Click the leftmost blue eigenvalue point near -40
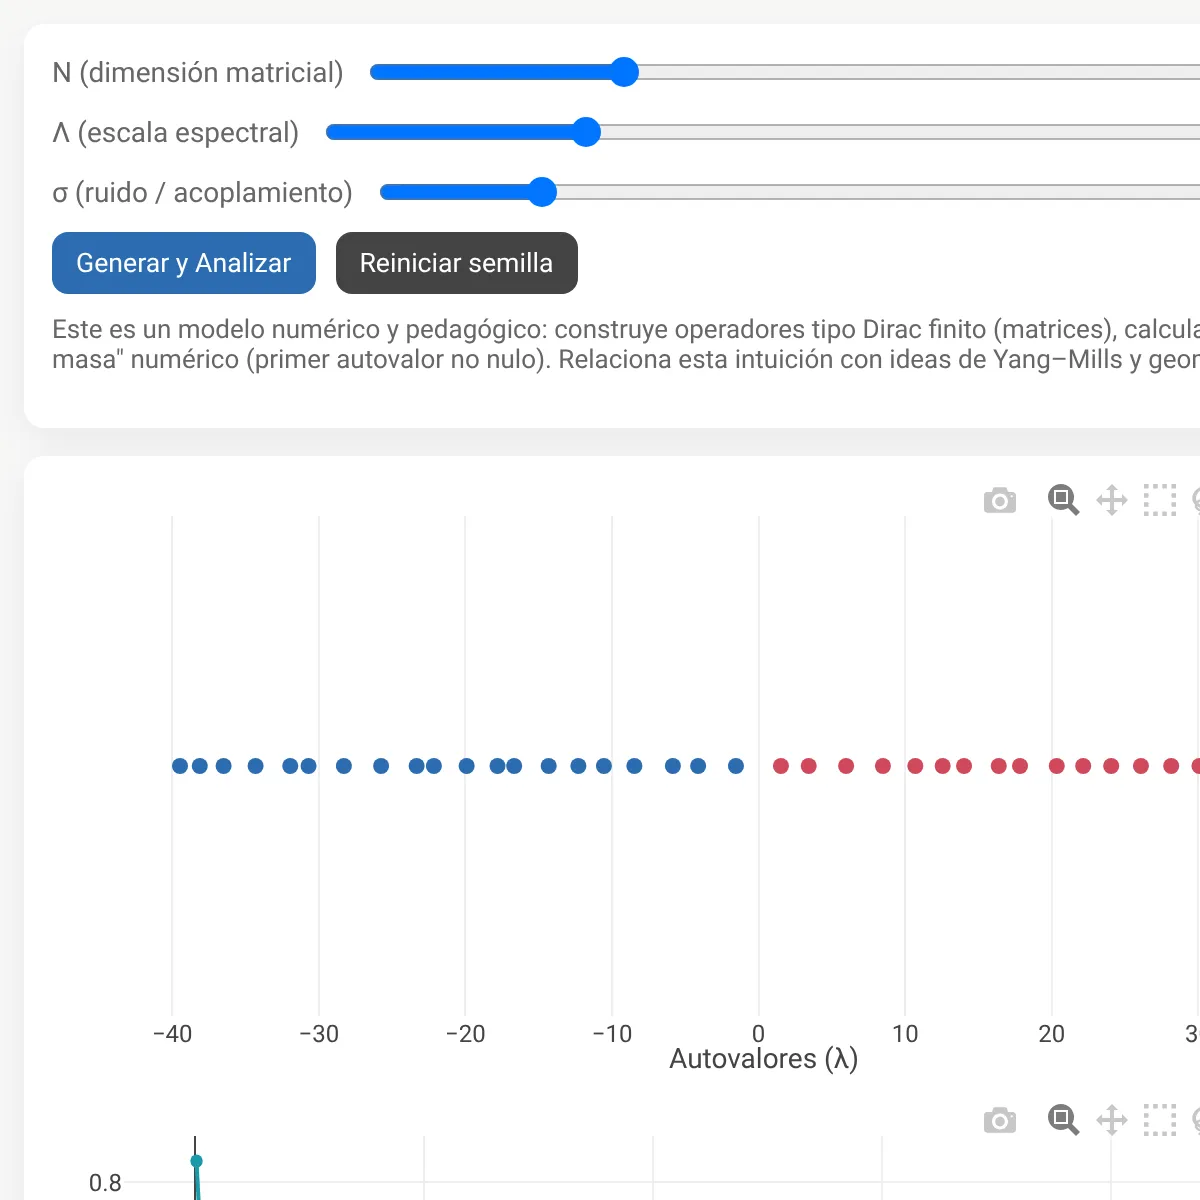The width and height of the screenshot is (1200, 1200). click(x=180, y=766)
